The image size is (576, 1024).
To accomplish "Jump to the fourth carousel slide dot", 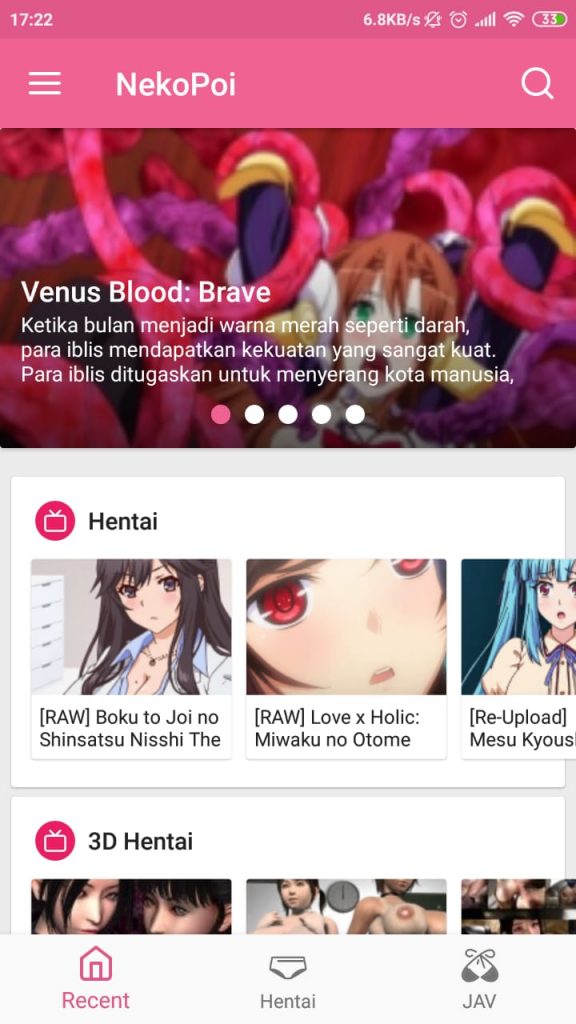I will click(321, 414).
